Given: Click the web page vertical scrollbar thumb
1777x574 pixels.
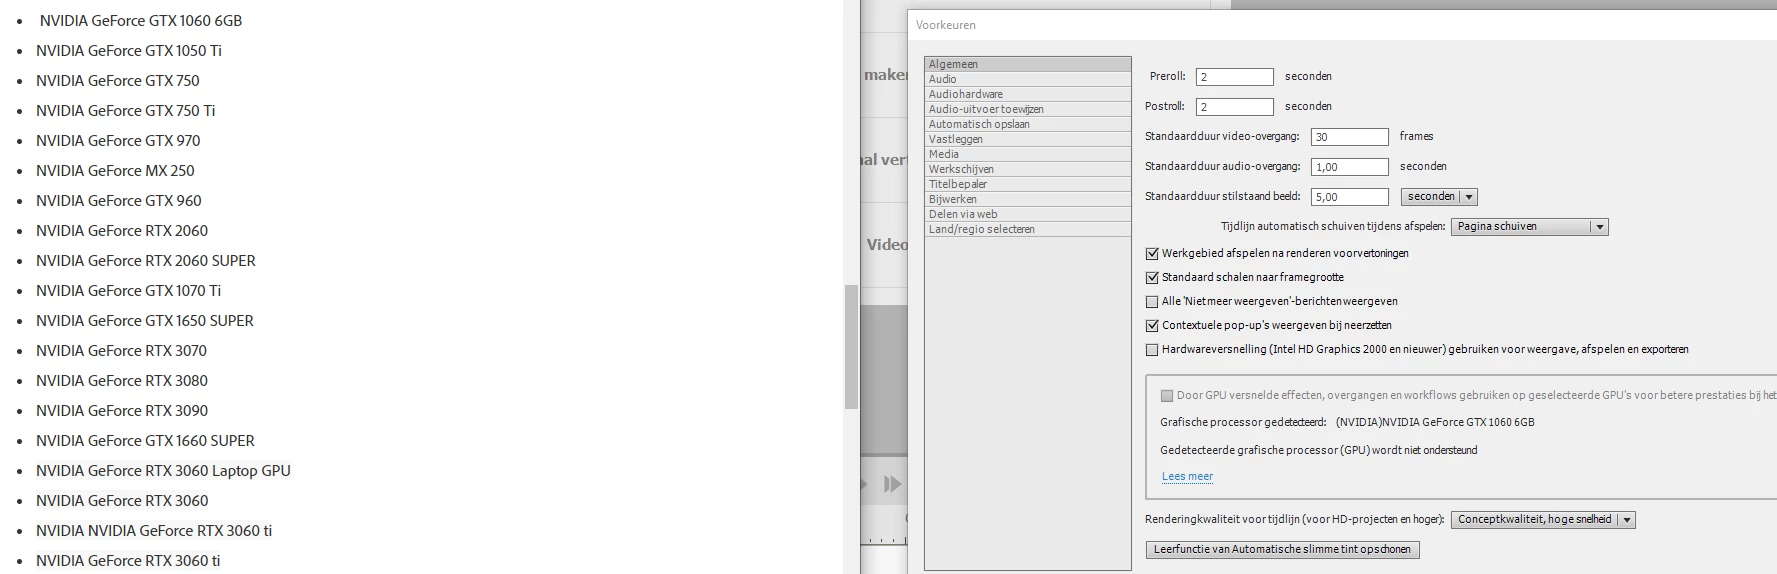Looking at the screenshot, I should click(852, 347).
